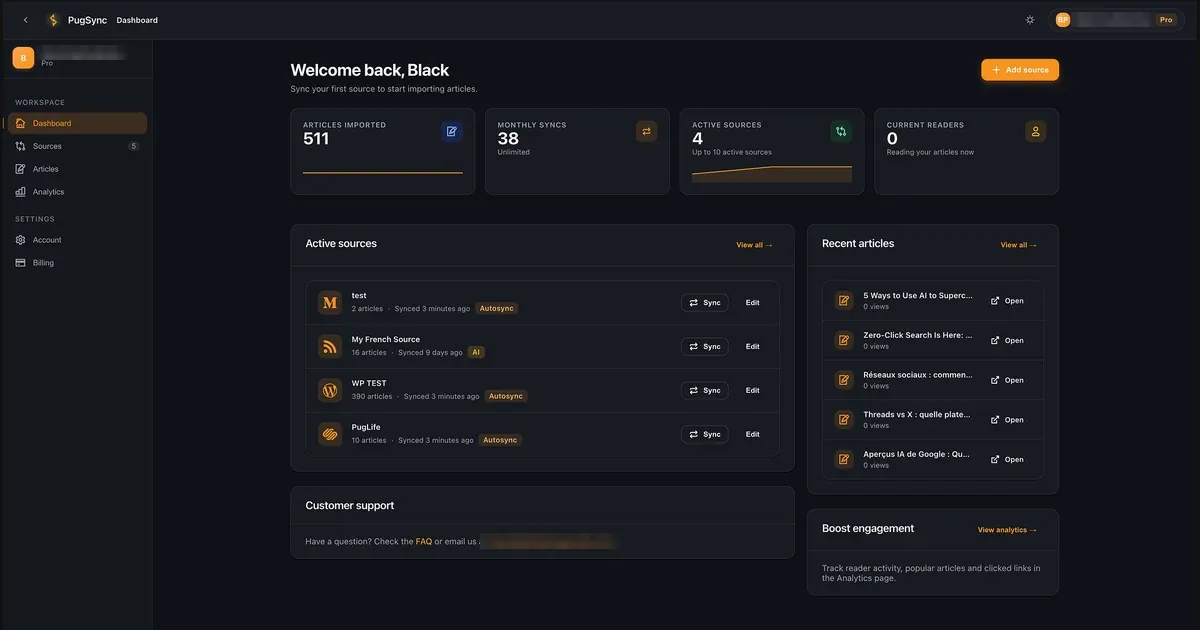Click the Medium icon for test source
Screen dimensions: 1200x630
point(330,302)
